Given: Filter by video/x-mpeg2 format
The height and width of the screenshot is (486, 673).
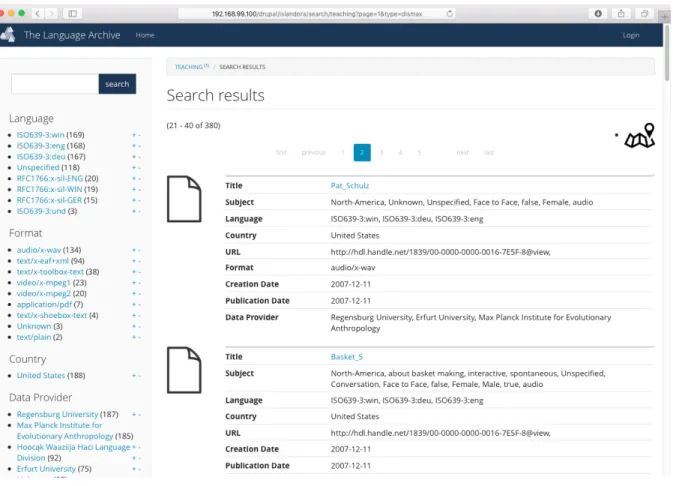Looking at the screenshot, I should pos(43,294).
